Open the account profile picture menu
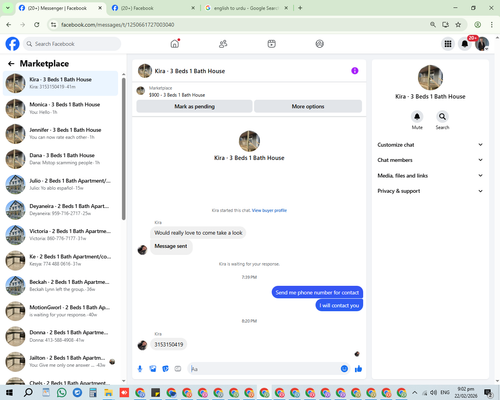The height and width of the screenshot is (400, 500). 482,44
